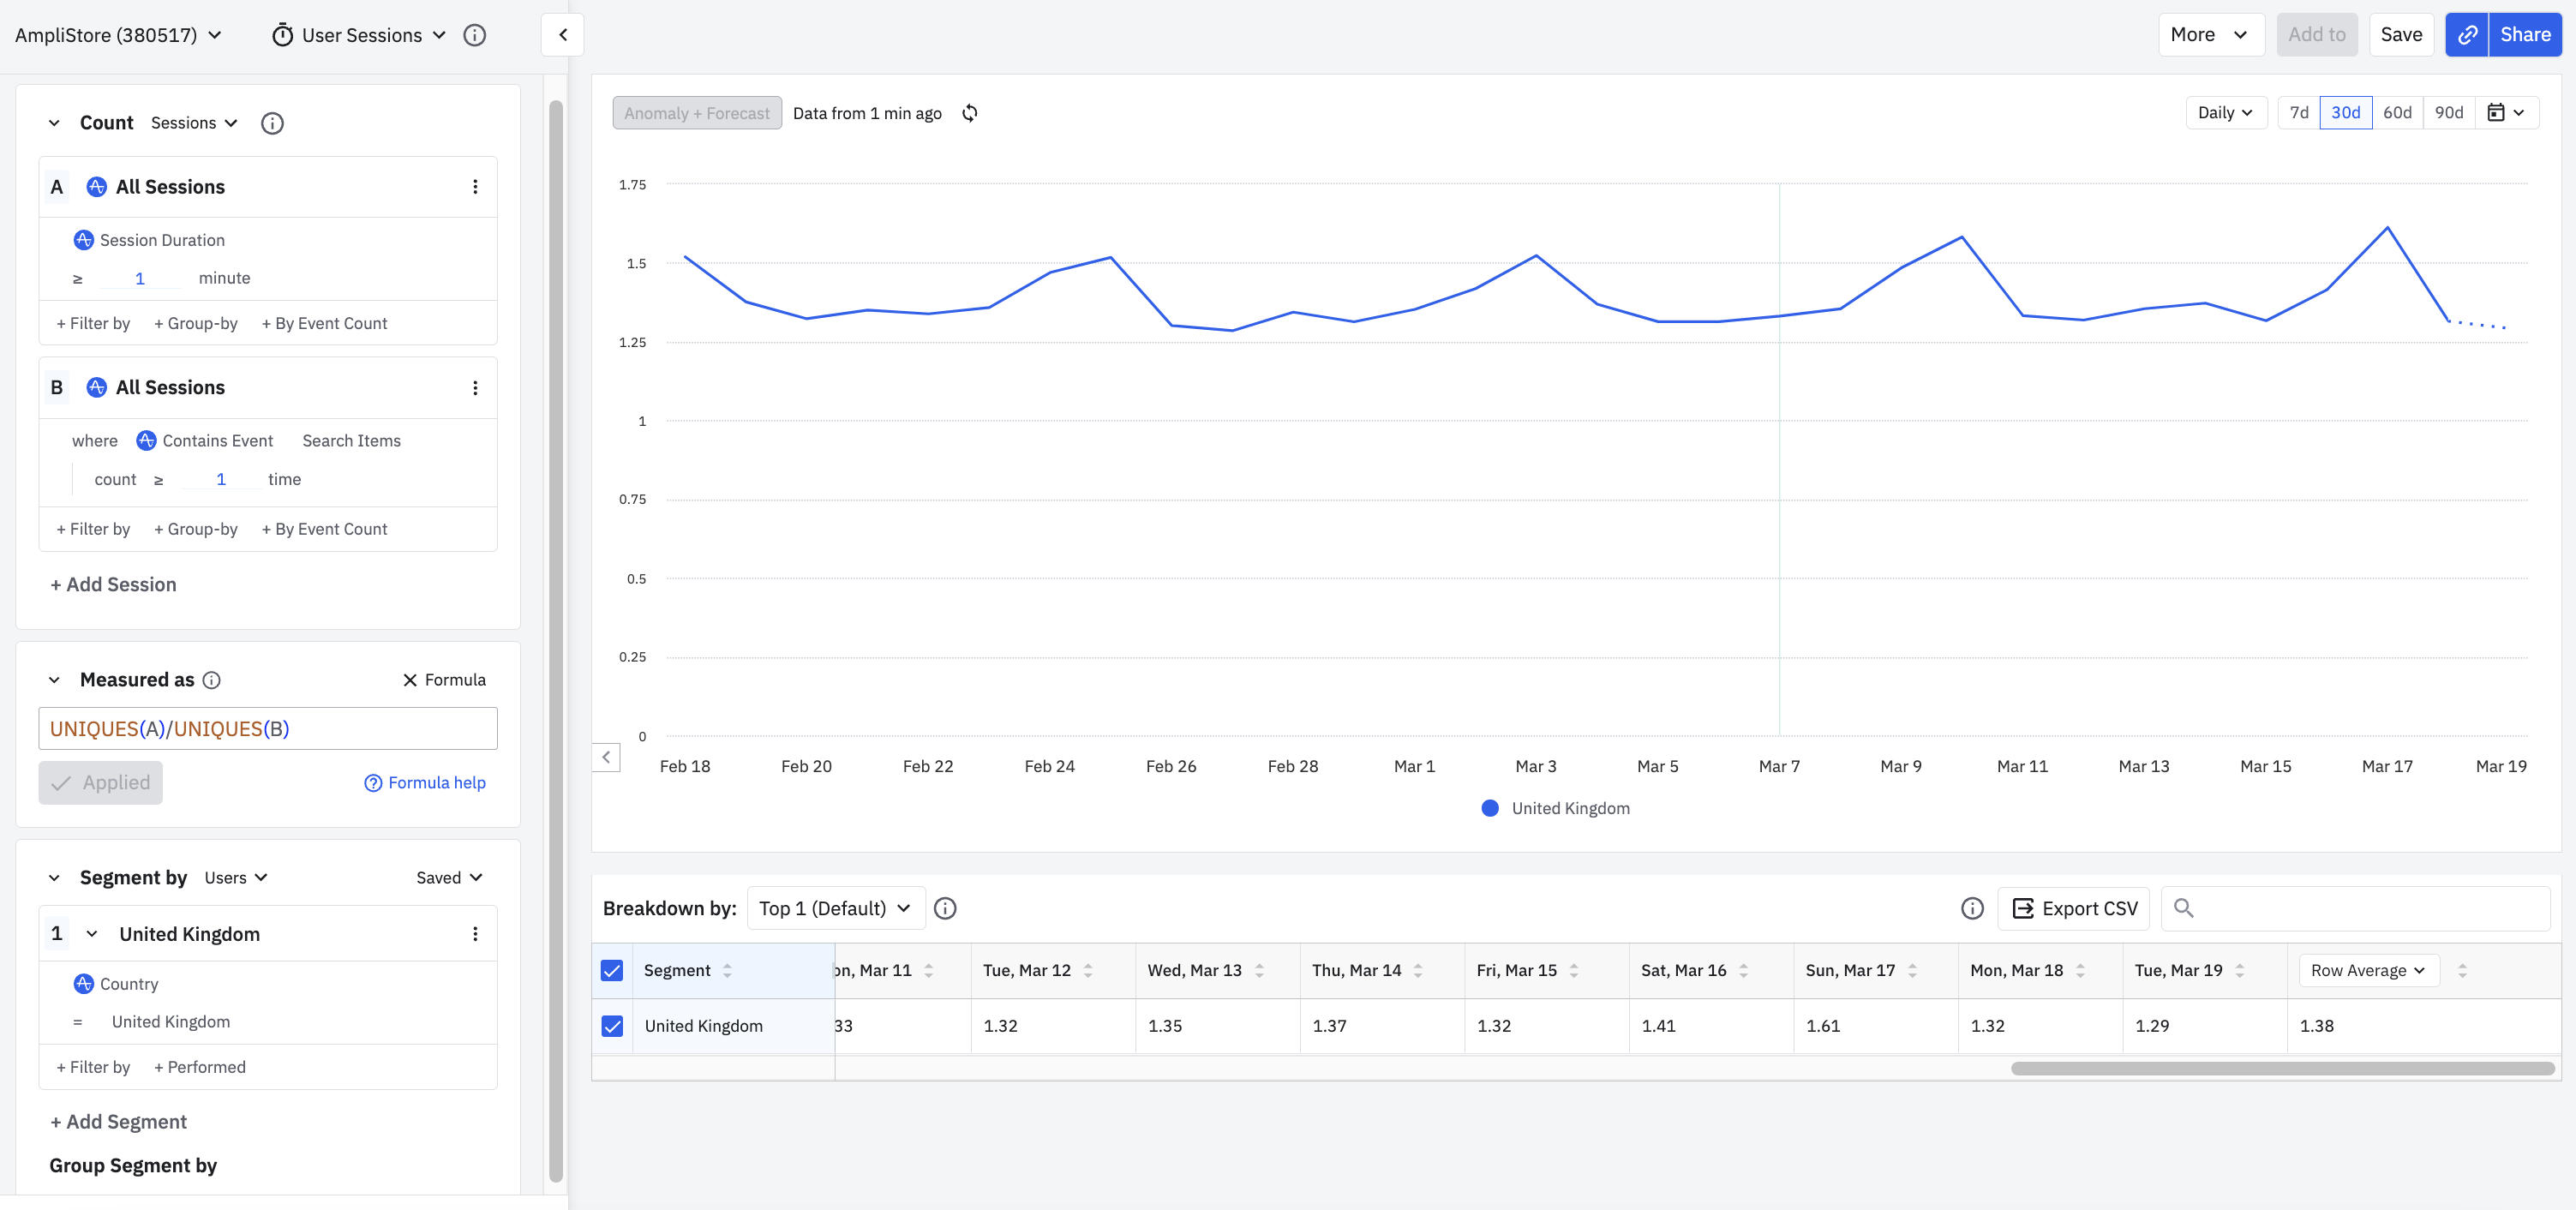Viewport: 2576px width, 1210px height.
Task: Open the Formula help link
Action: click(x=425, y=783)
